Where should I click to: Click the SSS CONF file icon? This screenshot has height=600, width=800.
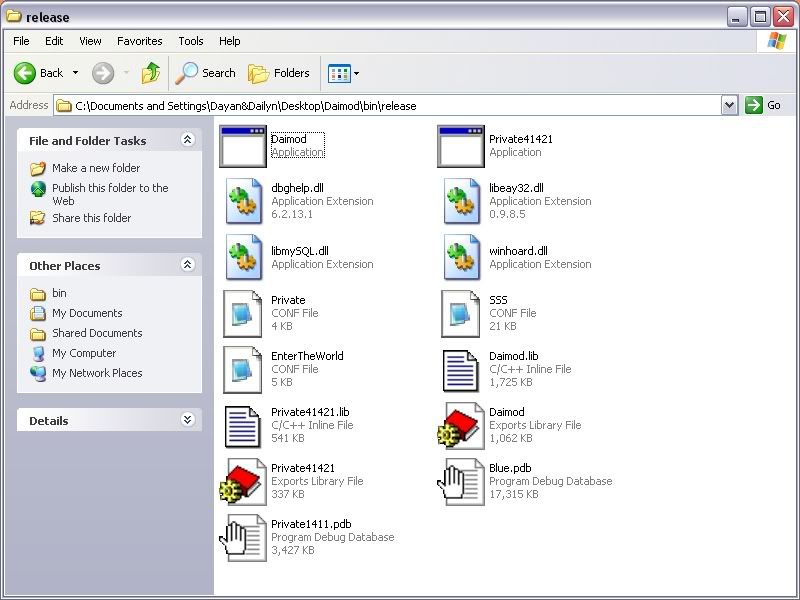pyautogui.click(x=461, y=313)
